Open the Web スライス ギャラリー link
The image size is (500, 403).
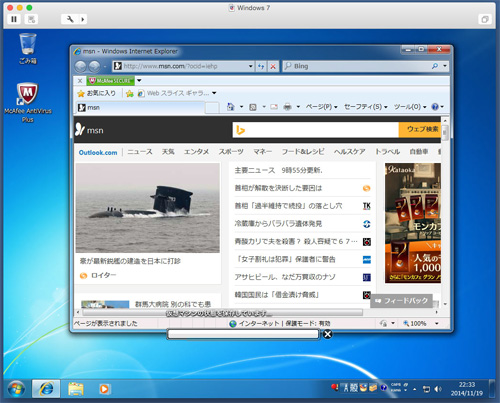173,93
